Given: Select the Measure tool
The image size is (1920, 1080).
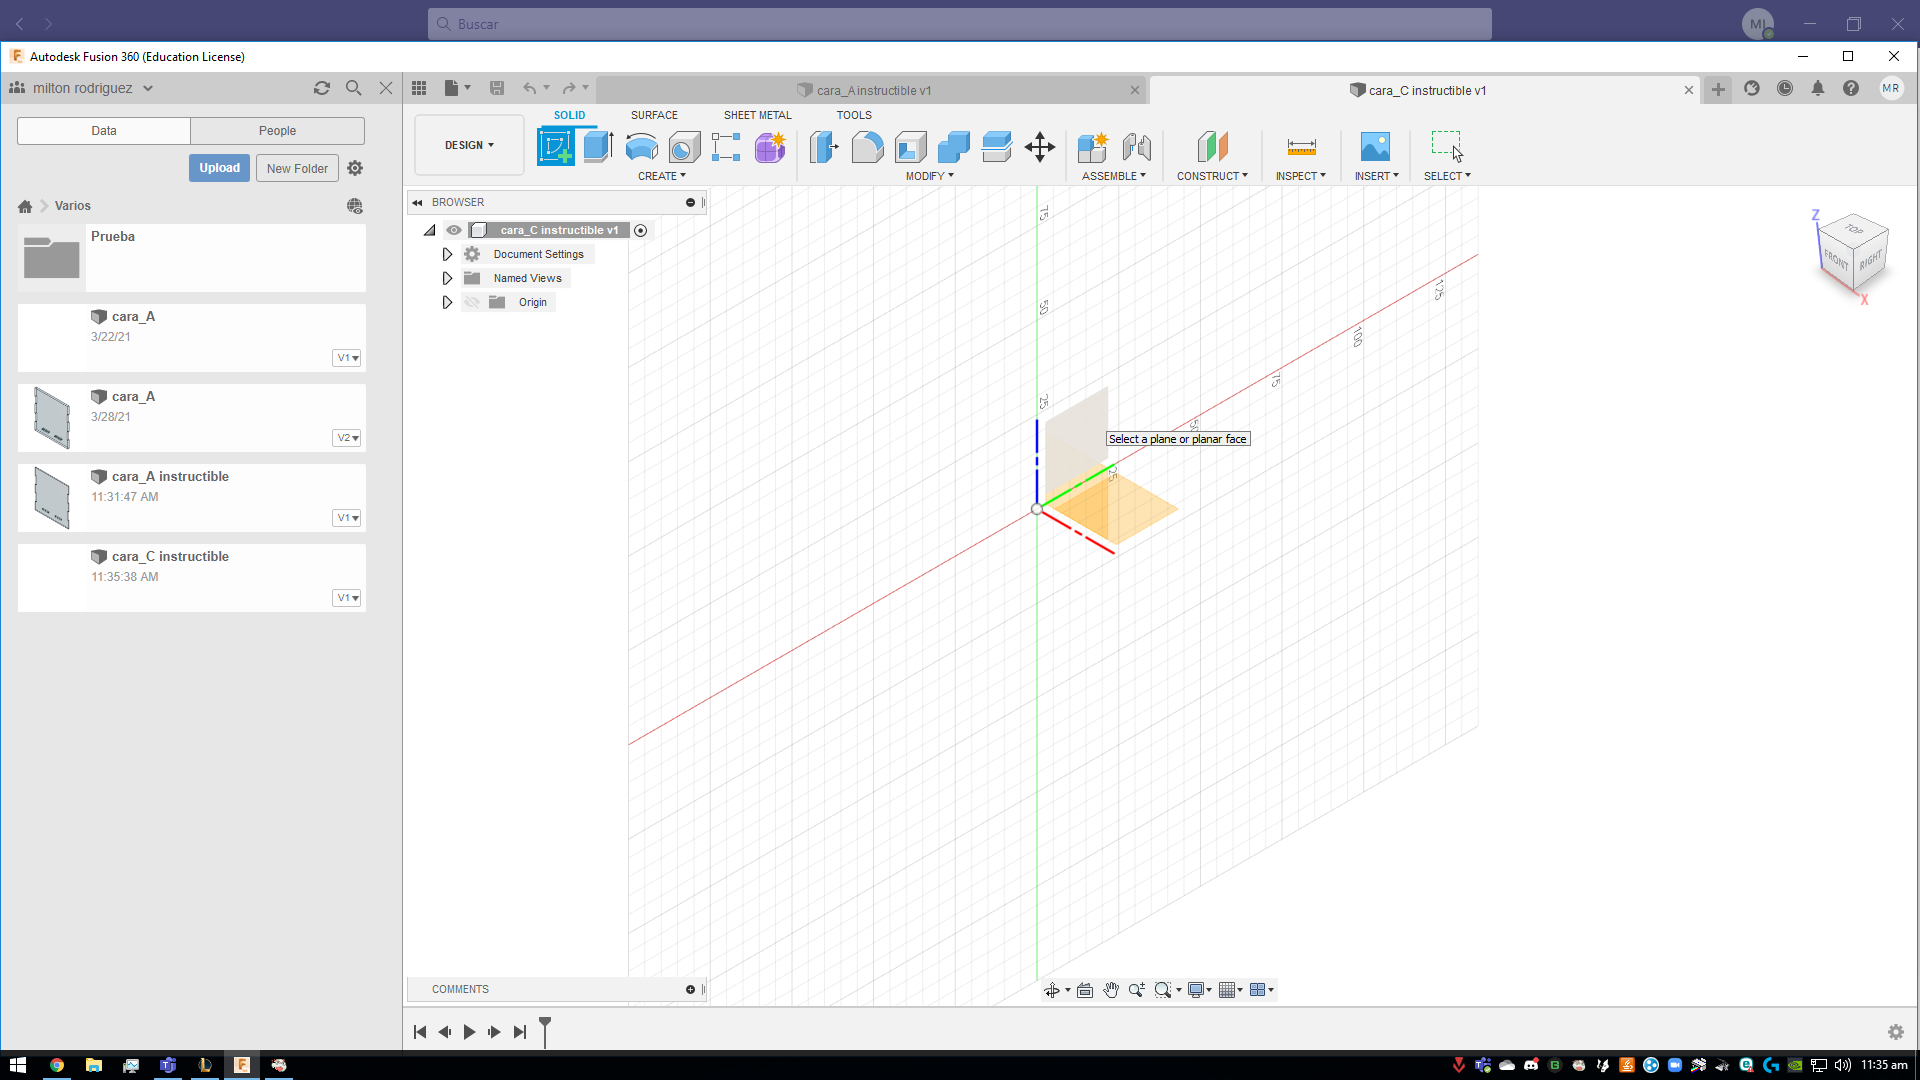Looking at the screenshot, I should (x=1301, y=147).
